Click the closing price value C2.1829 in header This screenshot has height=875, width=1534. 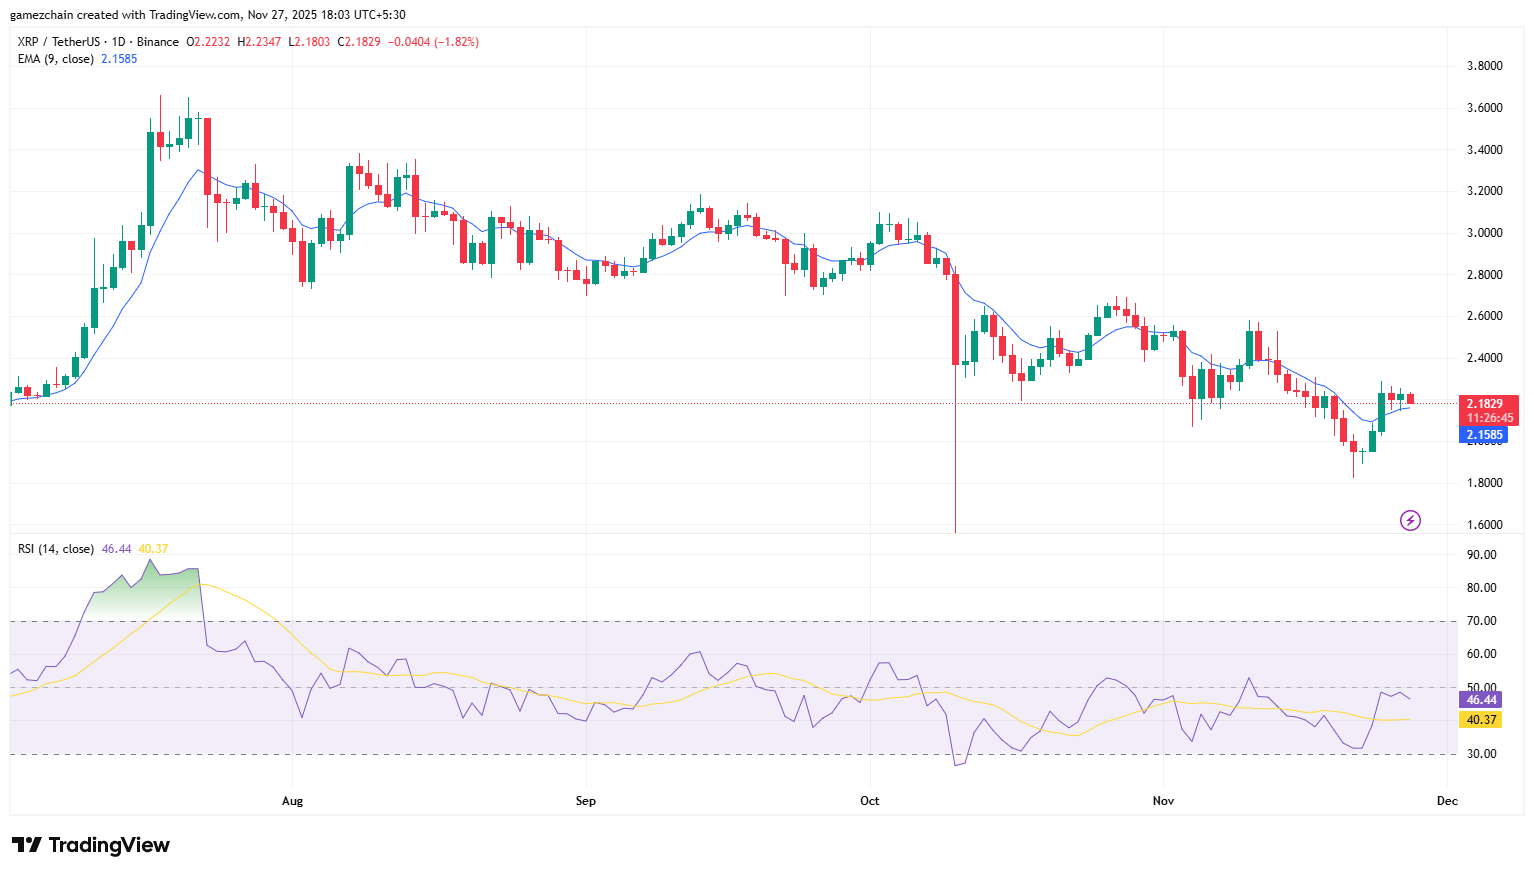click(359, 42)
